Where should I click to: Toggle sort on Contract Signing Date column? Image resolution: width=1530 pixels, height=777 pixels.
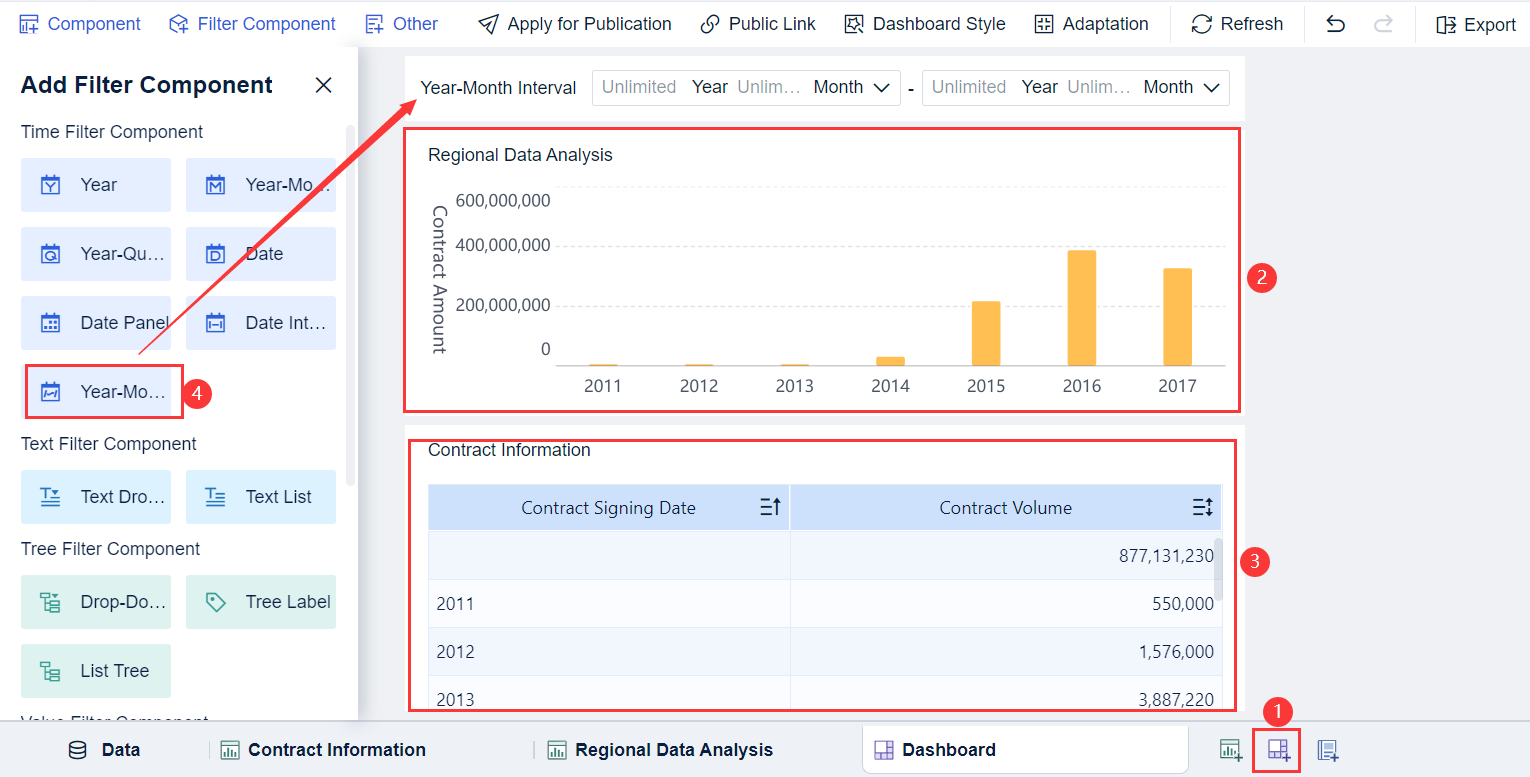pos(769,507)
